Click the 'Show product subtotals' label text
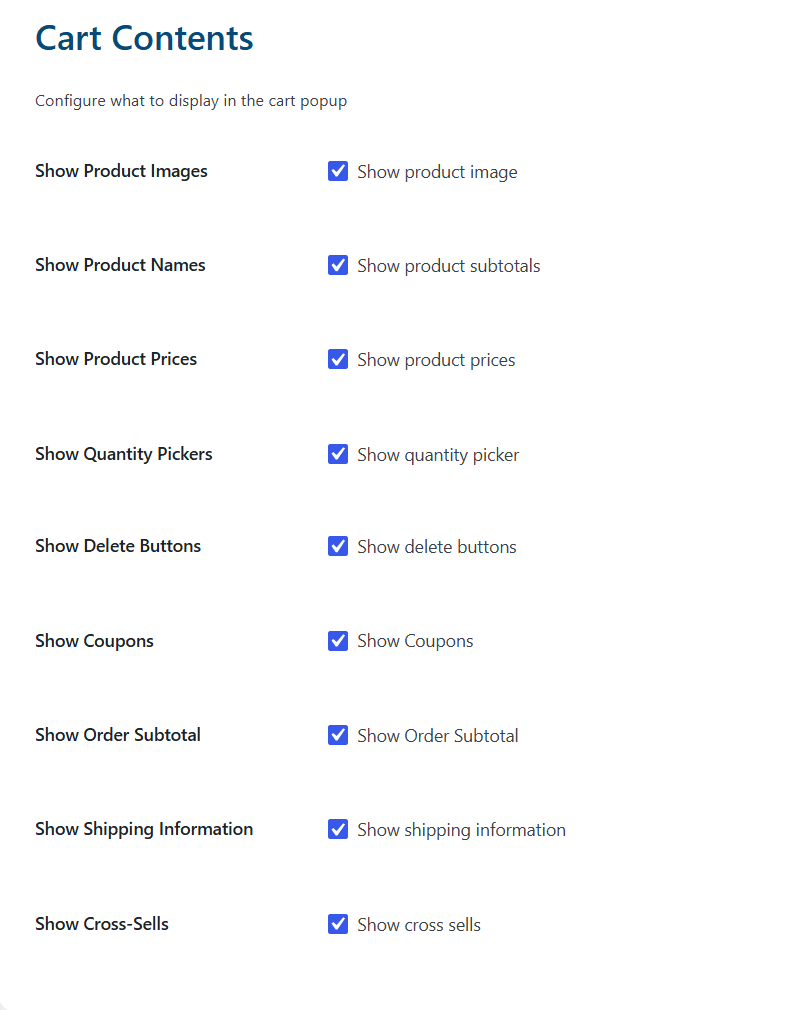Image resolution: width=807 pixels, height=1010 pixels. pos(449,266)
